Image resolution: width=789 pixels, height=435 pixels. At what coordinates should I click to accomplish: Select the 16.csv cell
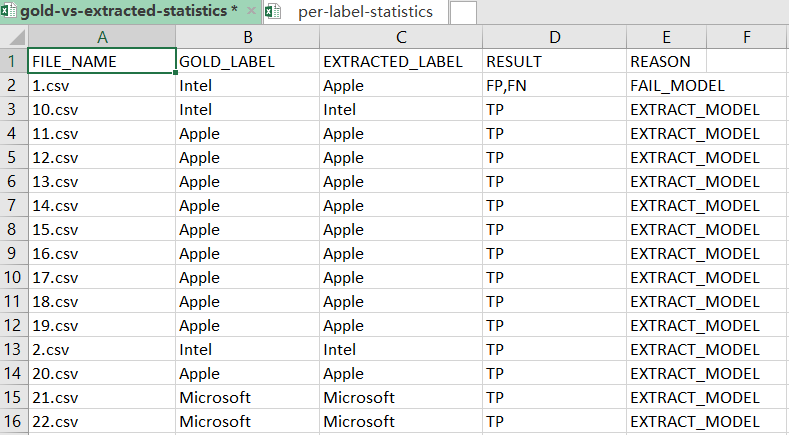coord(102,253)
